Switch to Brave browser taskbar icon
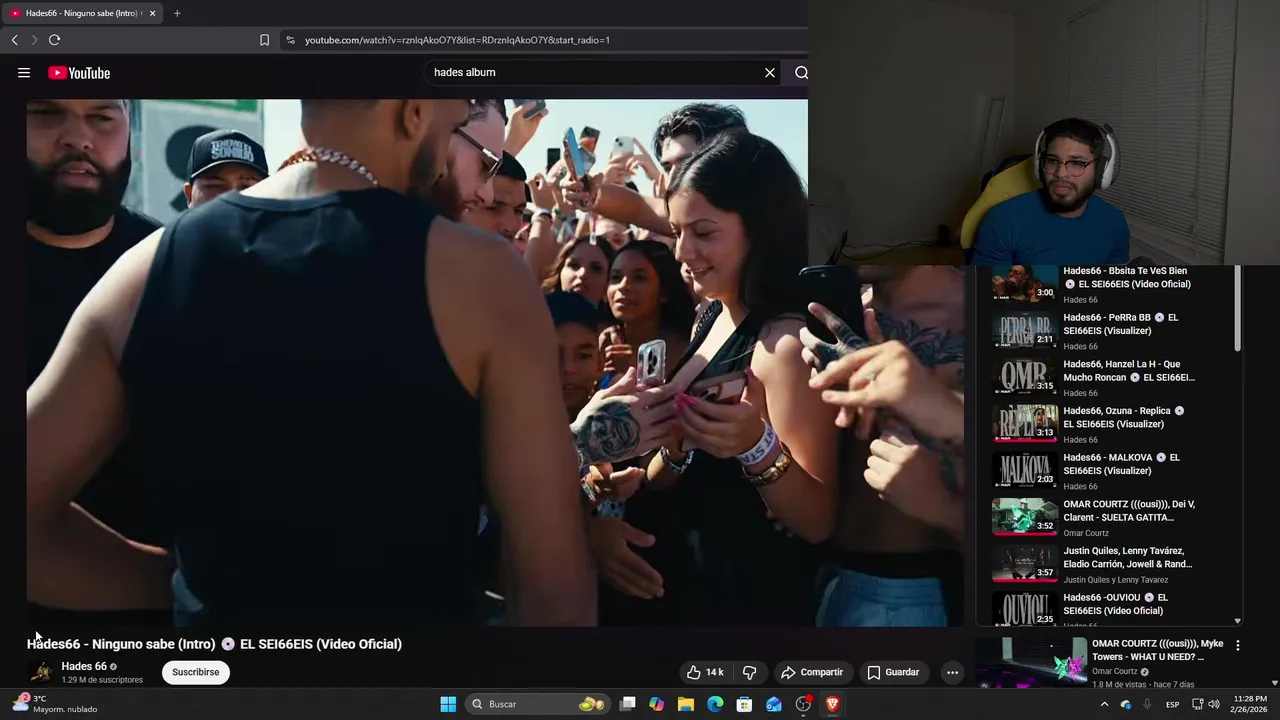Screen dimensions: 1280x720 point(832,704)
